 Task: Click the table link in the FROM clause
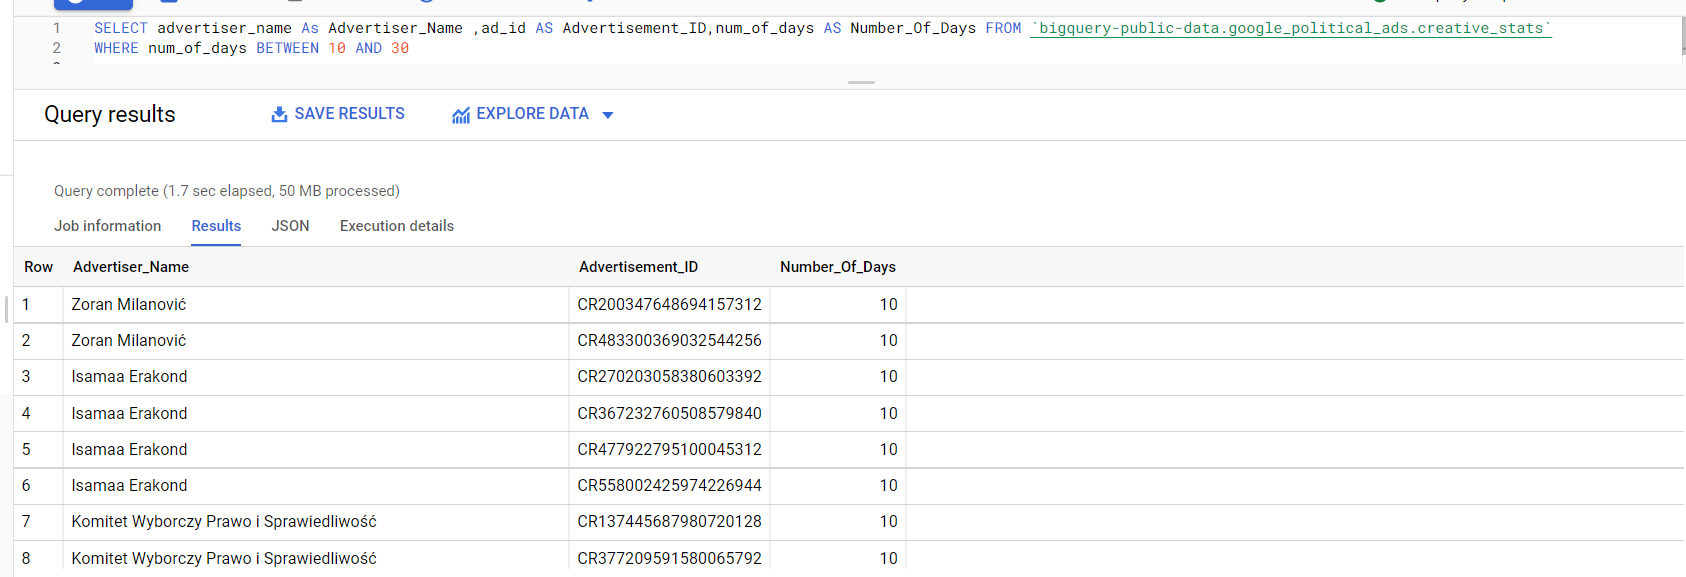[x=1291, y=28]
